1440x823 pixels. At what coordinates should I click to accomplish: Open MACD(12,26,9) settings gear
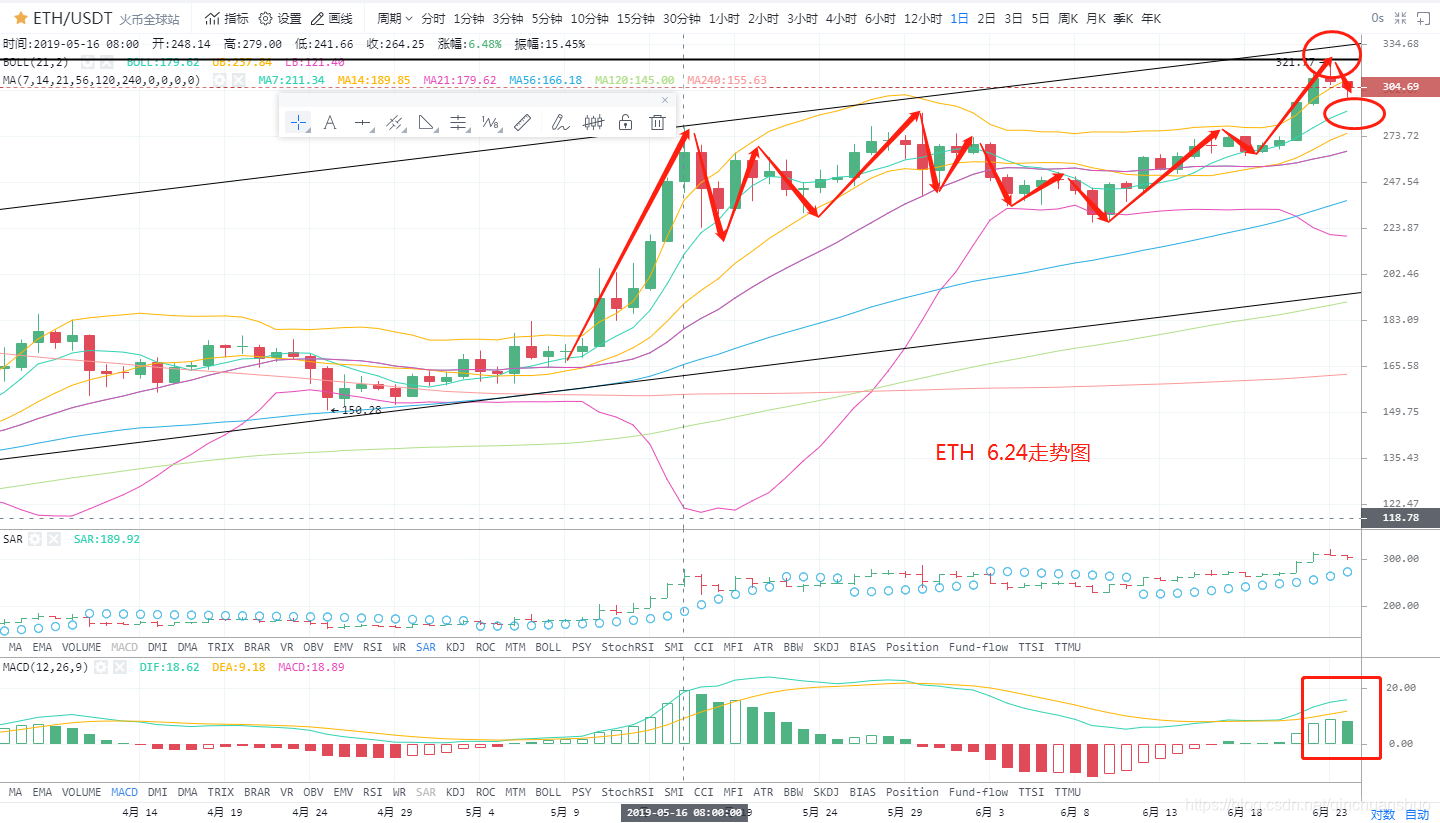tap(102, 667)
